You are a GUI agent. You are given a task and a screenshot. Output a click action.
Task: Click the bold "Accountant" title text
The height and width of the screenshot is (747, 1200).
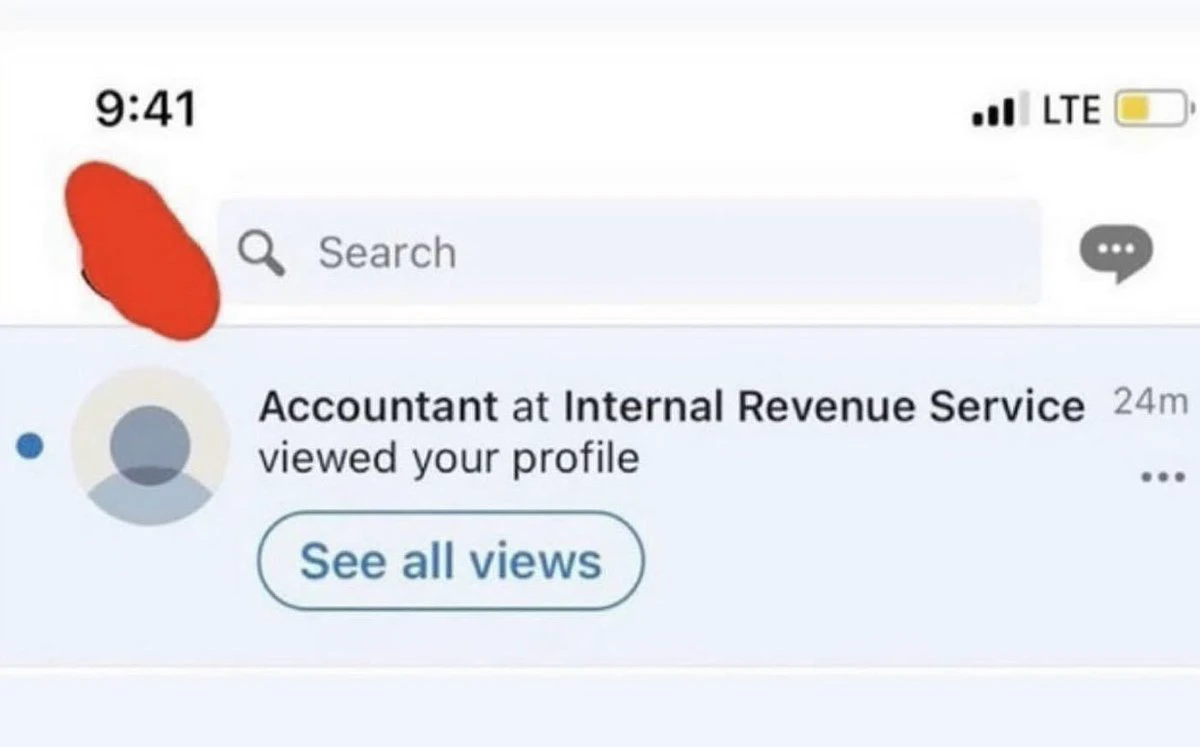click(378, 406)
